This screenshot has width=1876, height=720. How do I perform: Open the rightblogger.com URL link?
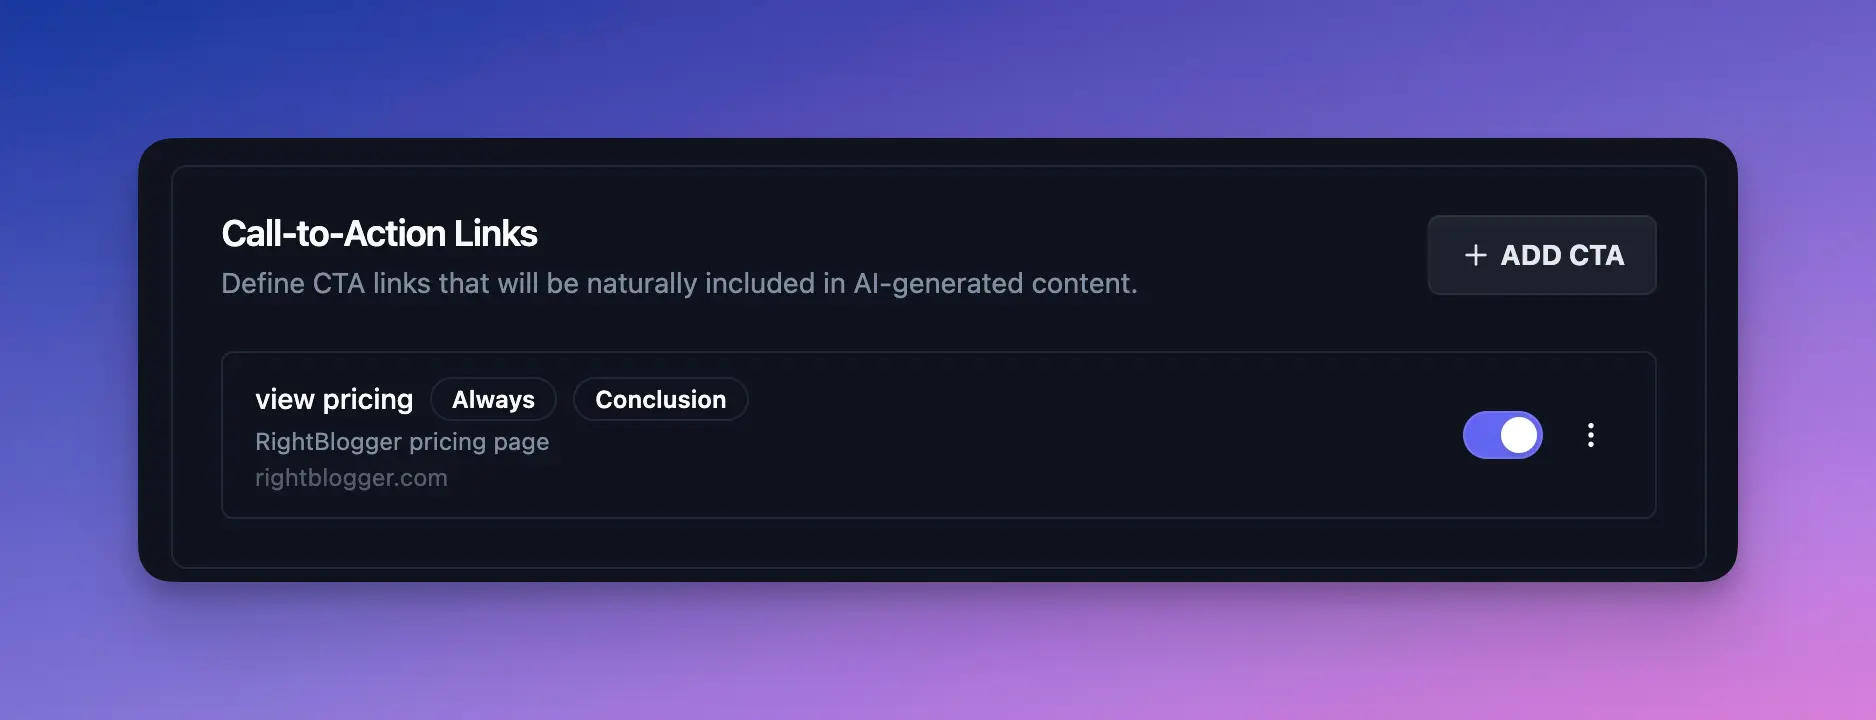coord(351,478)
